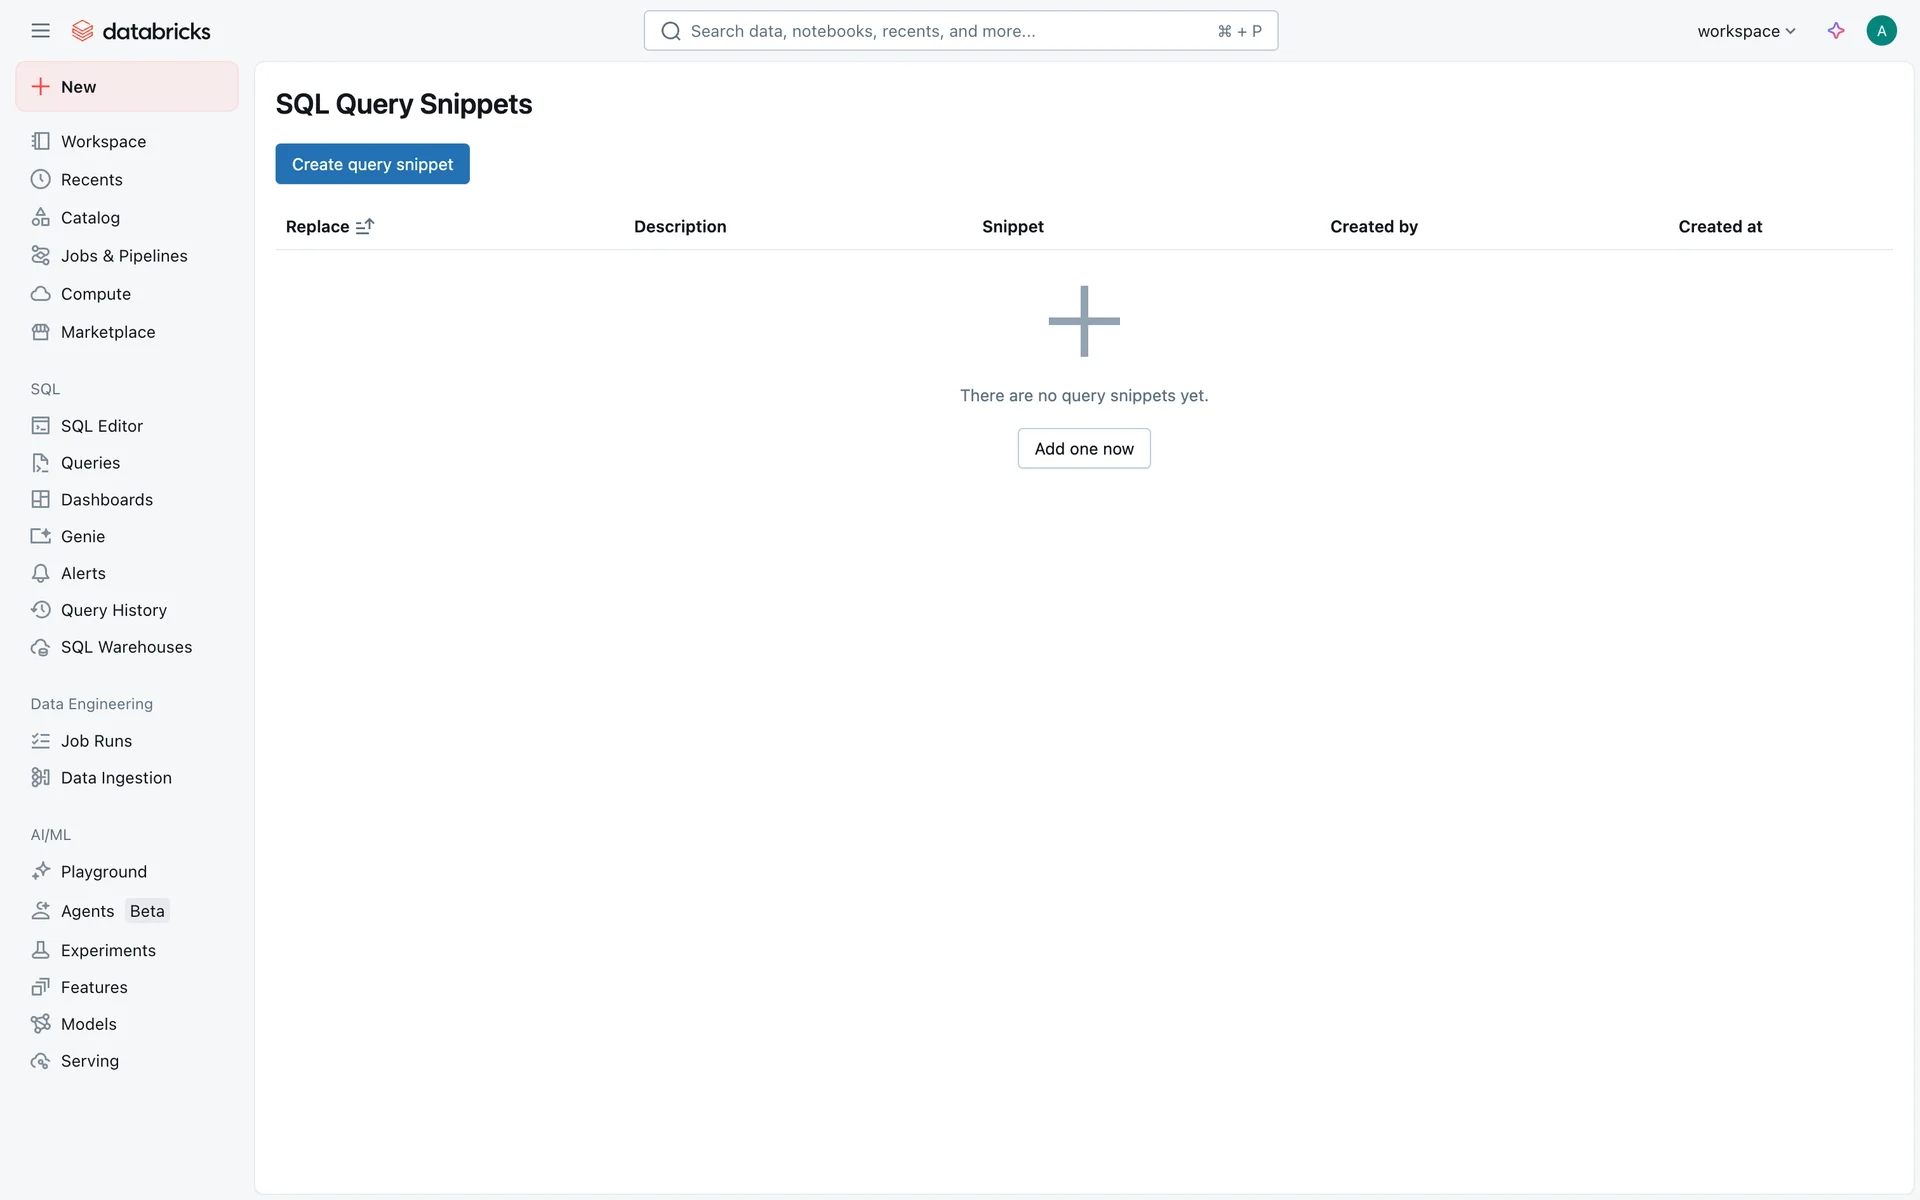Collapse the sidebar with the hamburger menu icon
1920x1200 pixels.
(x=40, y=31)
